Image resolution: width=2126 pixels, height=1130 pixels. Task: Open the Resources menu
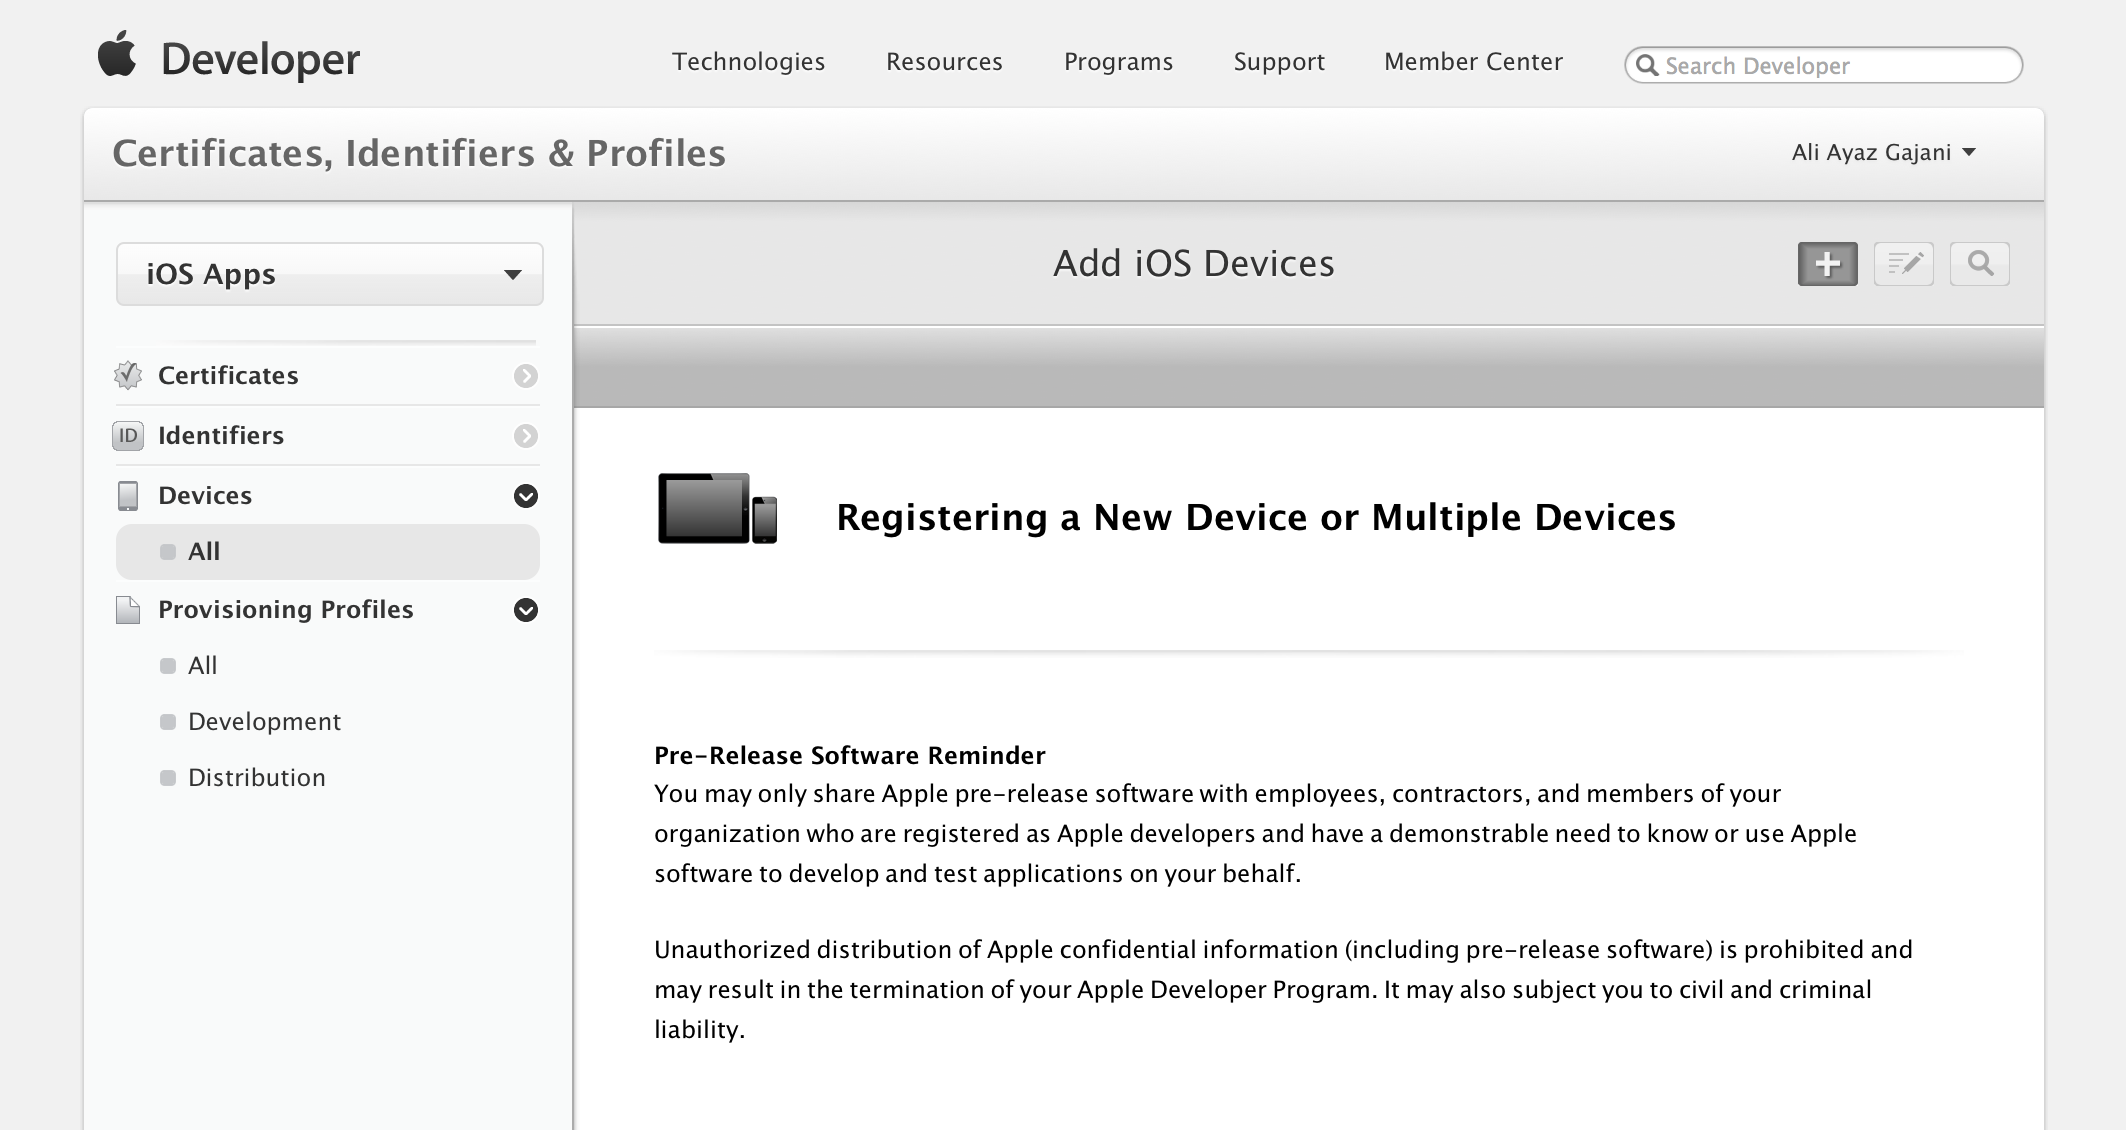coord(944,62)
